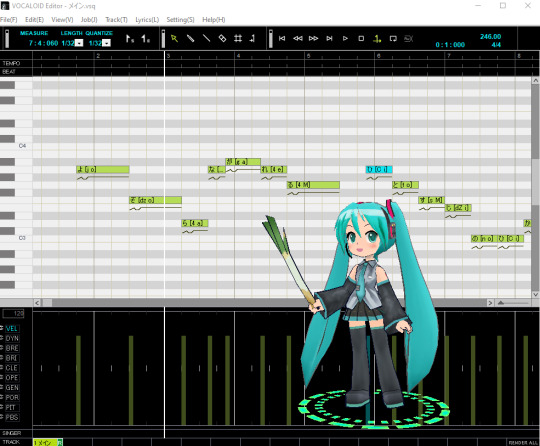Select the note る [4 M]

click(x=313, y=185)
